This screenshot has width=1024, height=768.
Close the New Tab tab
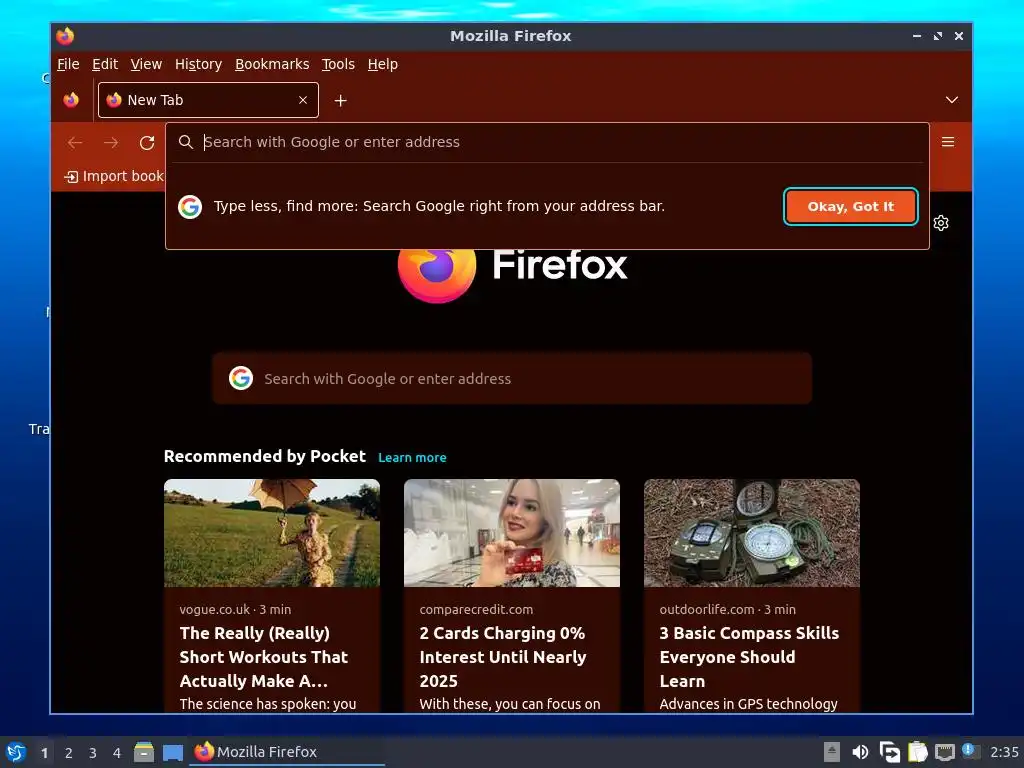point(302,100)
